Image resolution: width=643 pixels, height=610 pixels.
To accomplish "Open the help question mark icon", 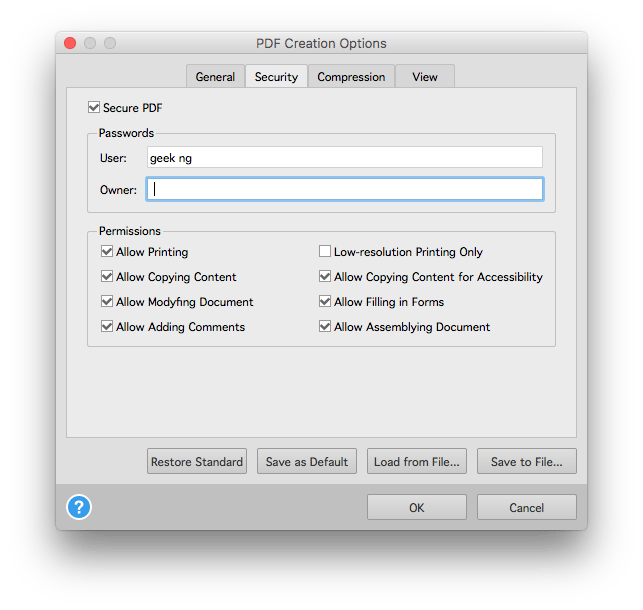I will (79, 507).
